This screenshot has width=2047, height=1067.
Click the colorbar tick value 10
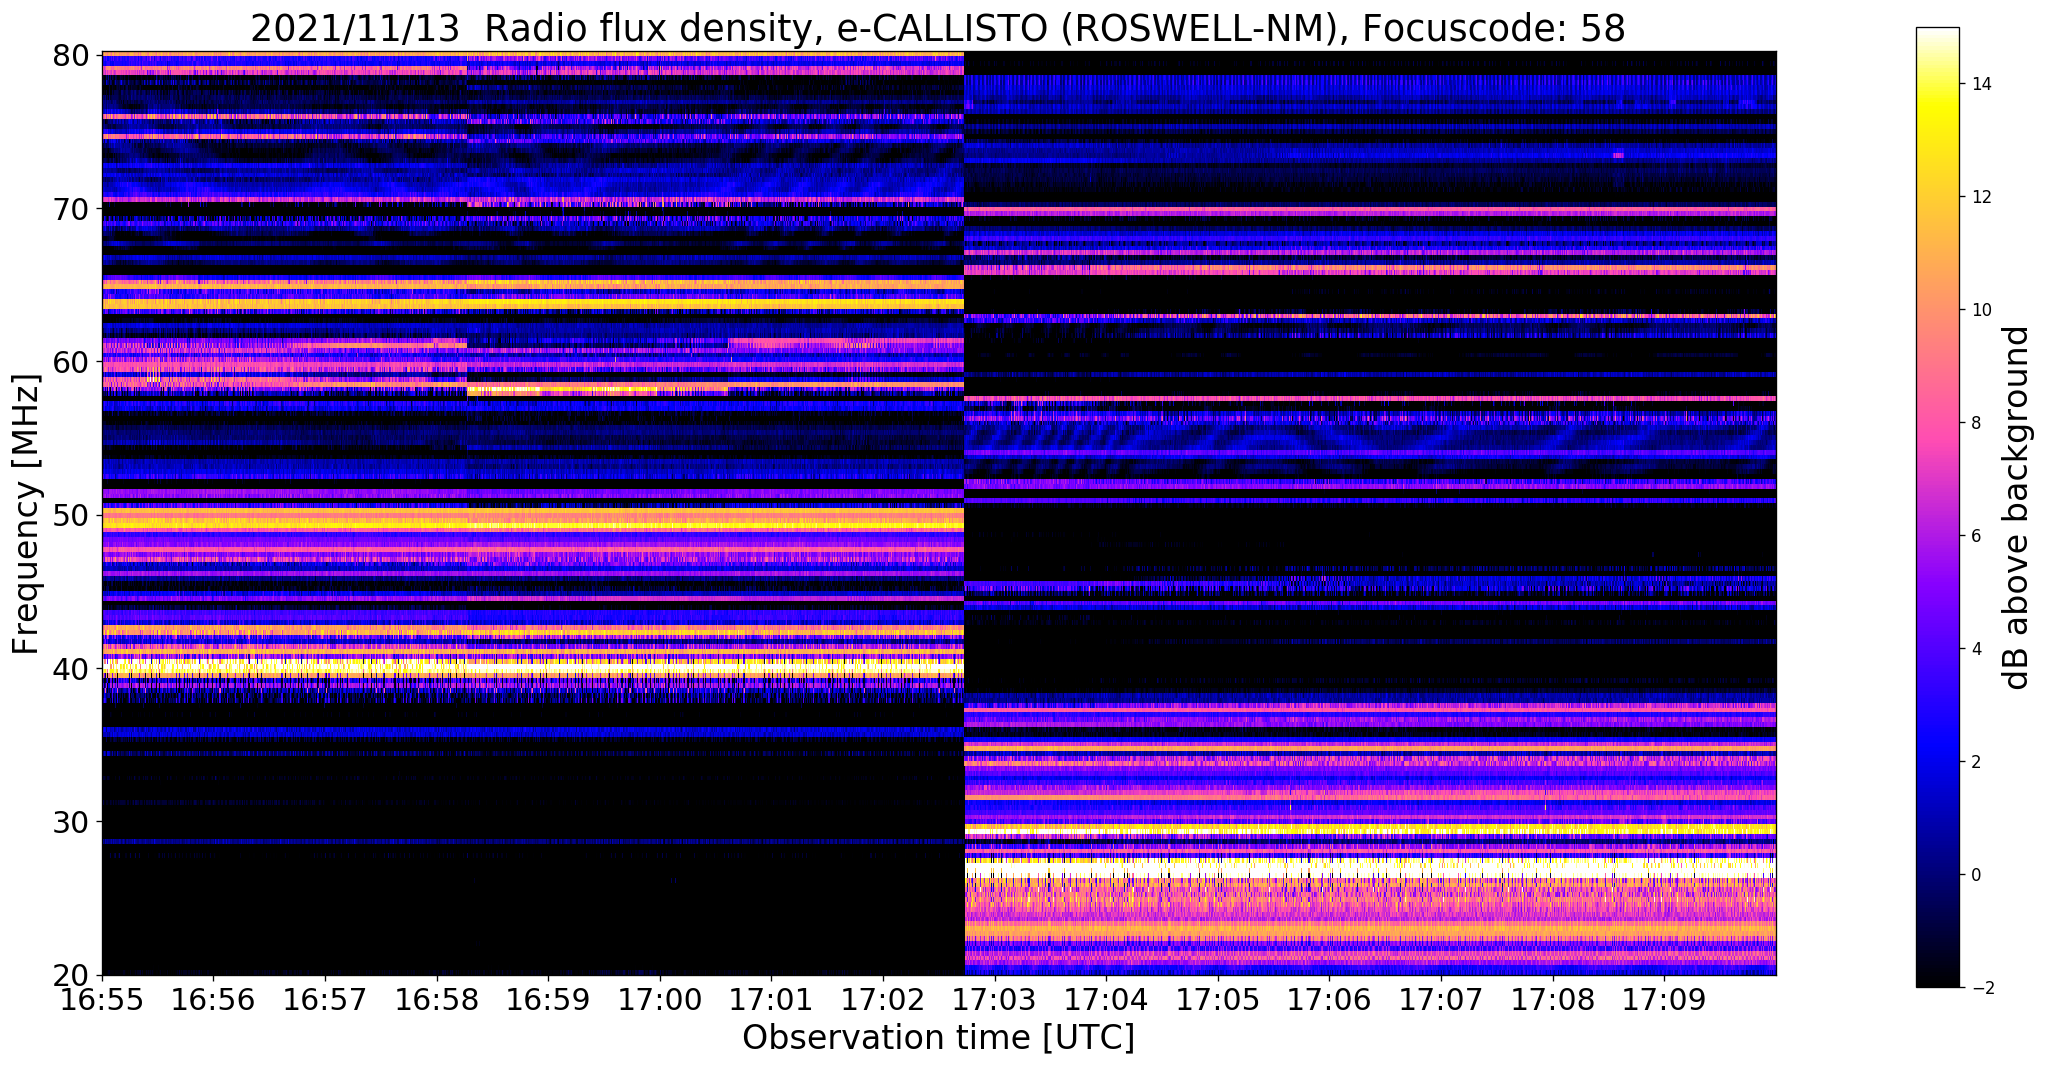1980,310
